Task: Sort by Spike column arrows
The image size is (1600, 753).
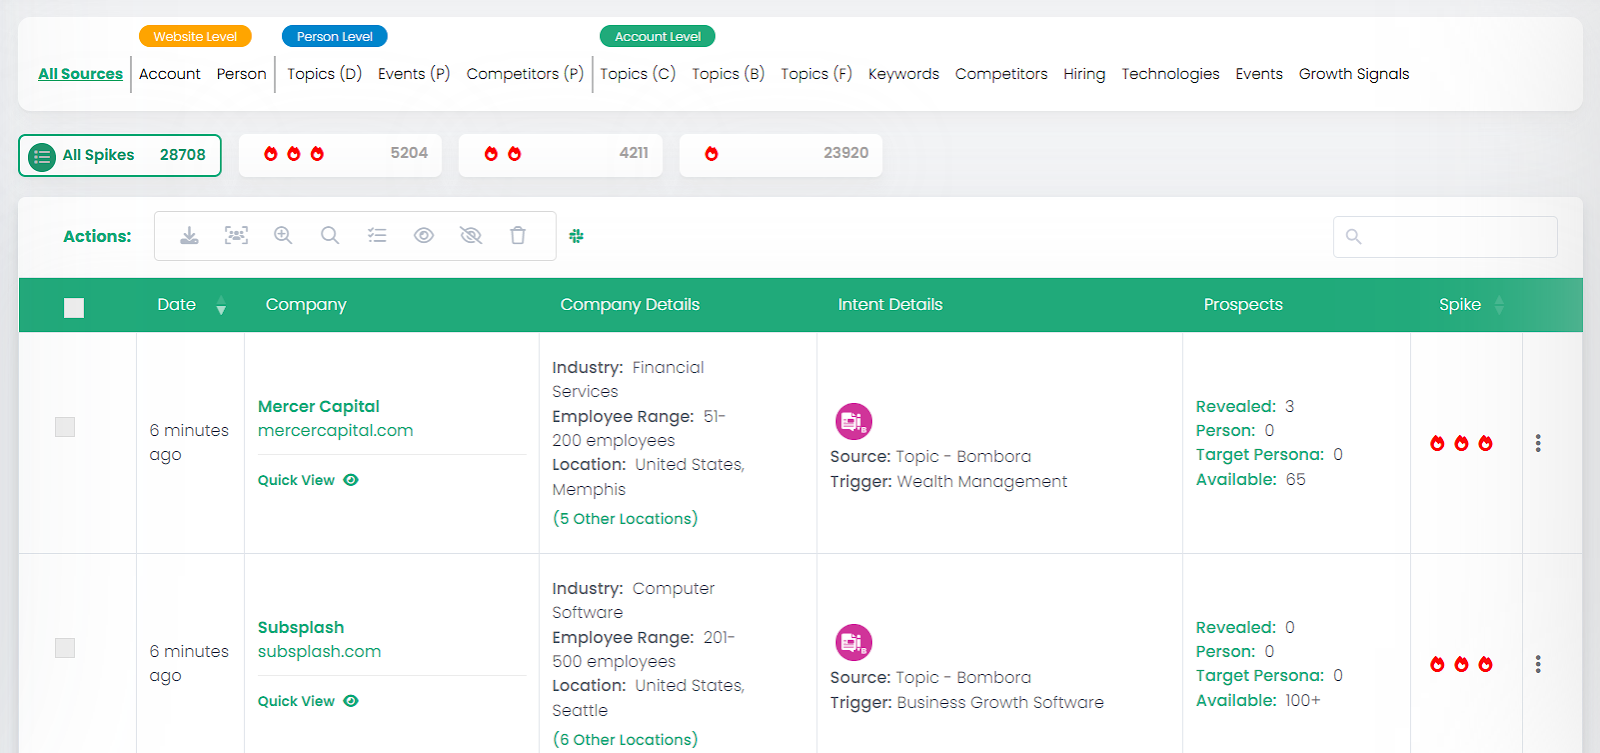Action: point(1499,306)
